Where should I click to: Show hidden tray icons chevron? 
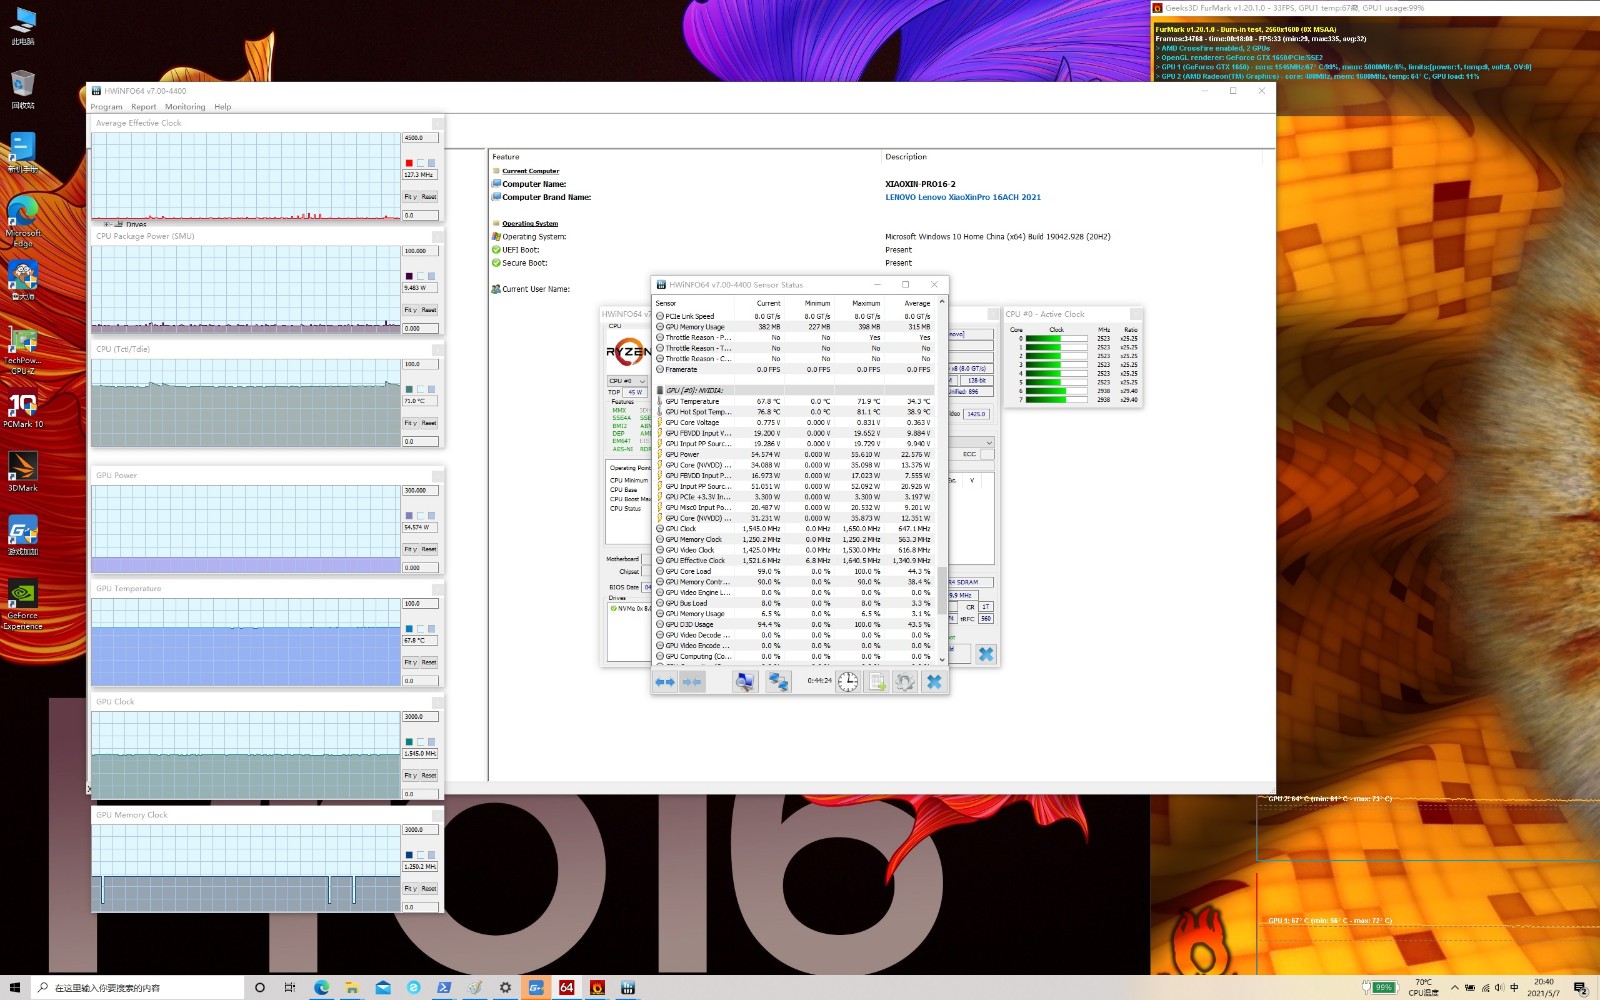pyautogui.click(x=1454, y=988)
